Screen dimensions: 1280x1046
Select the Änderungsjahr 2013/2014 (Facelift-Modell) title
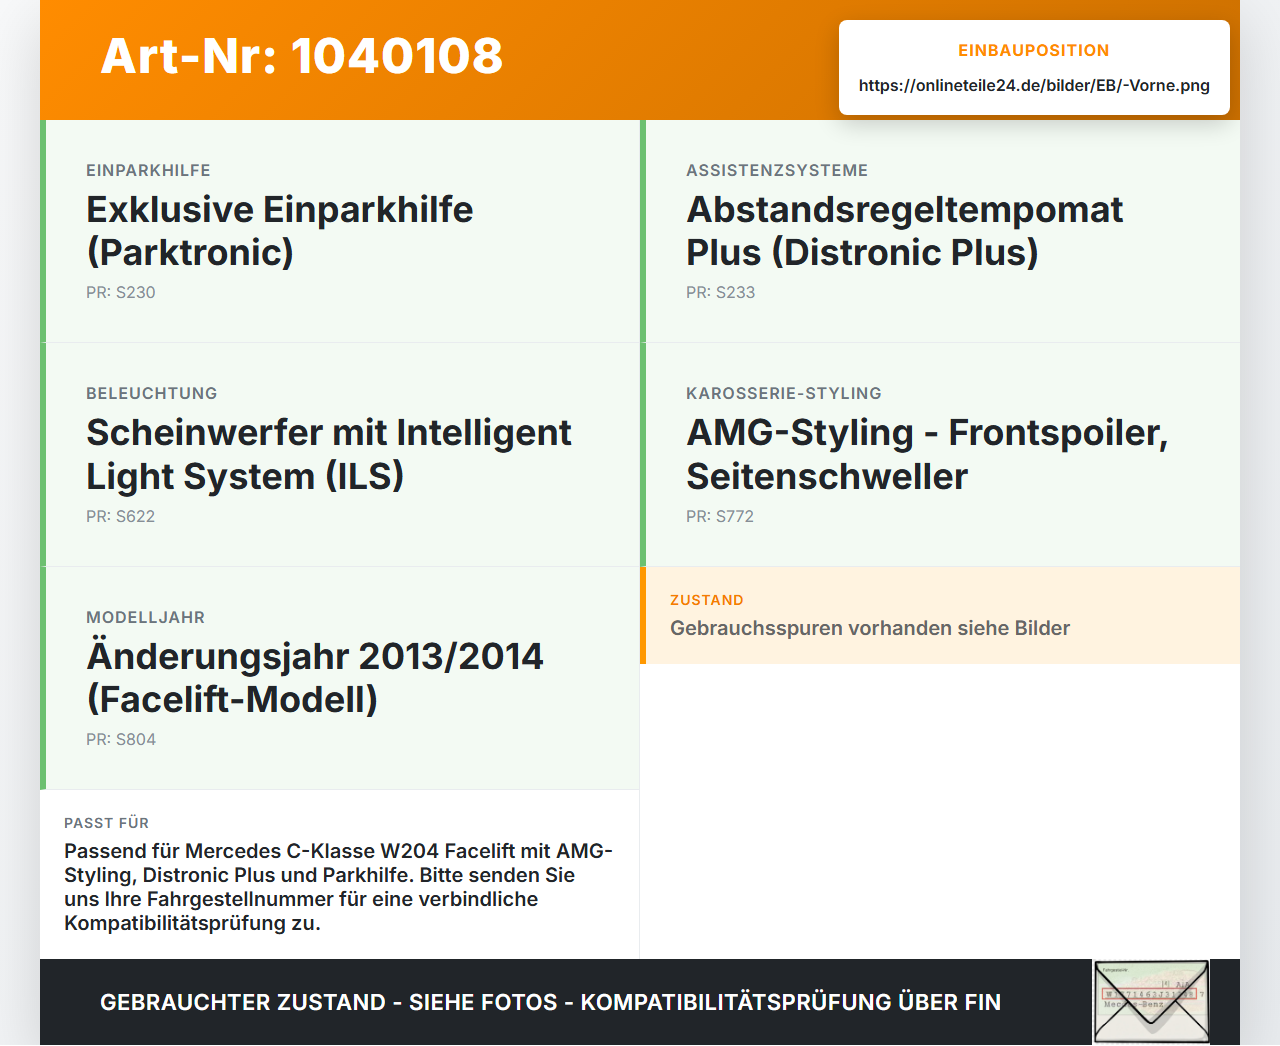pyautogui.click(x=315, y=678)
